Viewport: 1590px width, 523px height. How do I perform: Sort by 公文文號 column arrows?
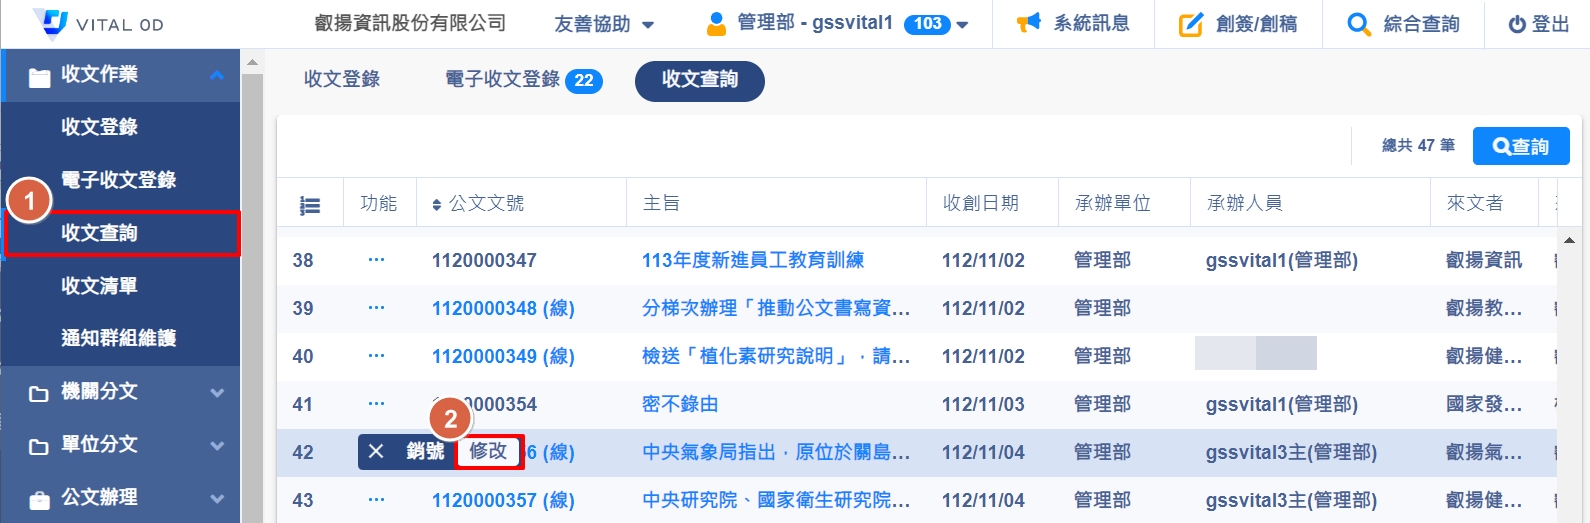click(x=436, y=205)
